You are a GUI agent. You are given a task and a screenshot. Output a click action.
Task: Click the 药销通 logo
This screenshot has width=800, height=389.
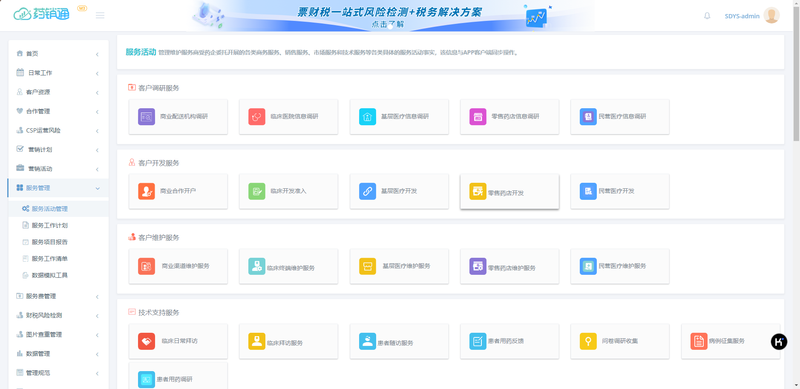tap(41, 14)
